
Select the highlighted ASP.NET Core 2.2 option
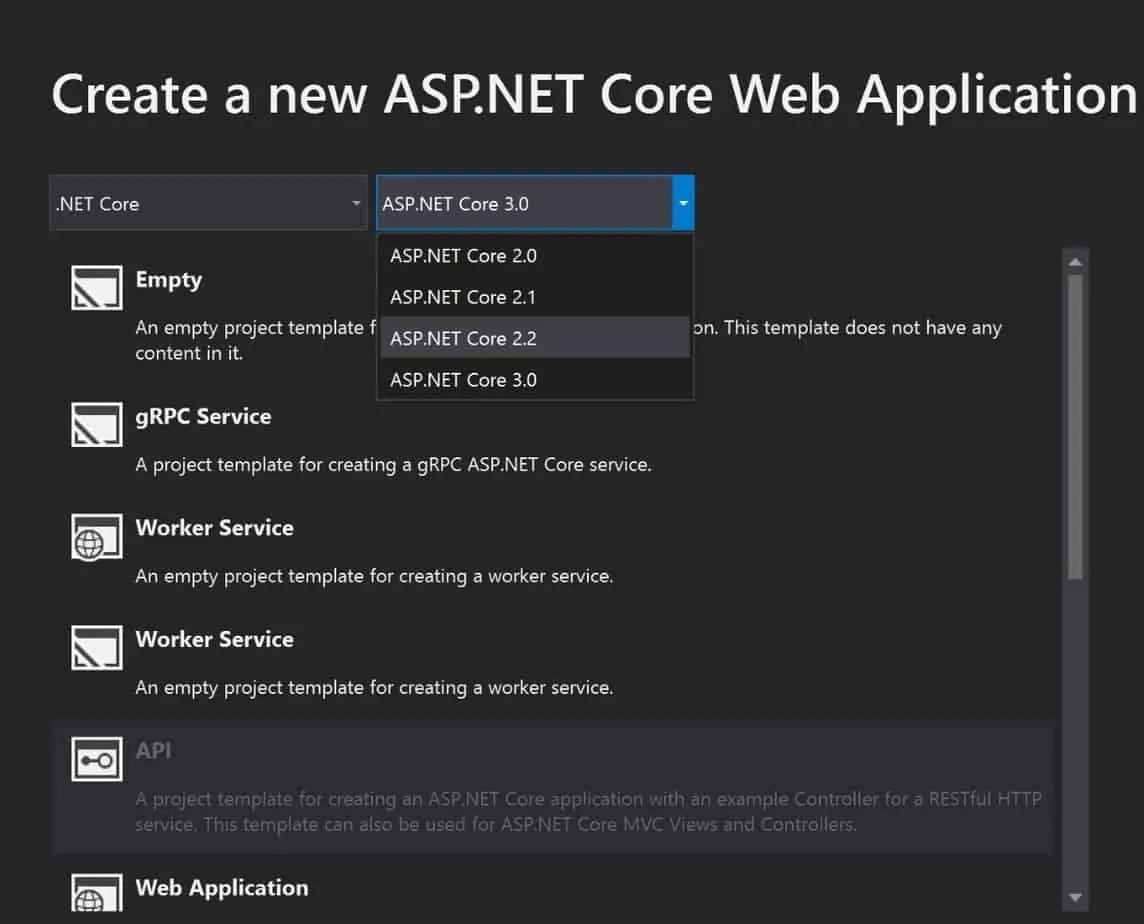[462, 338]
